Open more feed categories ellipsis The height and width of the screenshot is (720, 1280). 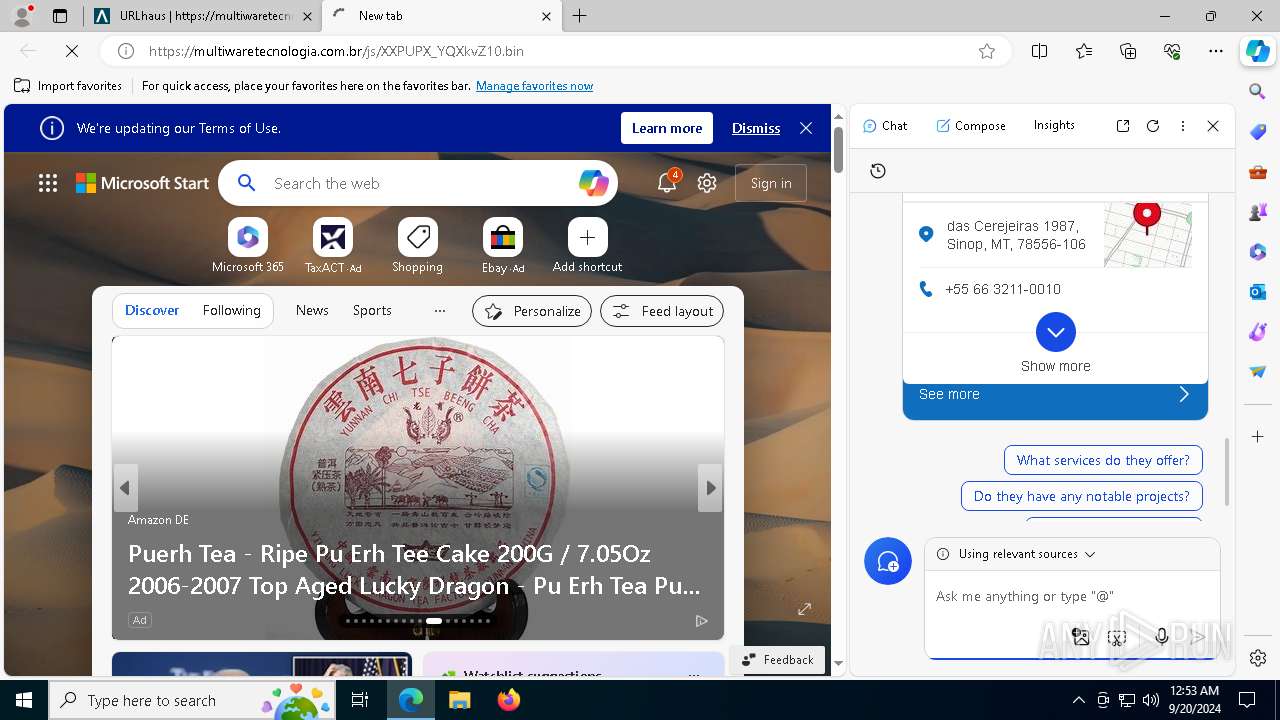pyautogui.click(x=439, y=311)
